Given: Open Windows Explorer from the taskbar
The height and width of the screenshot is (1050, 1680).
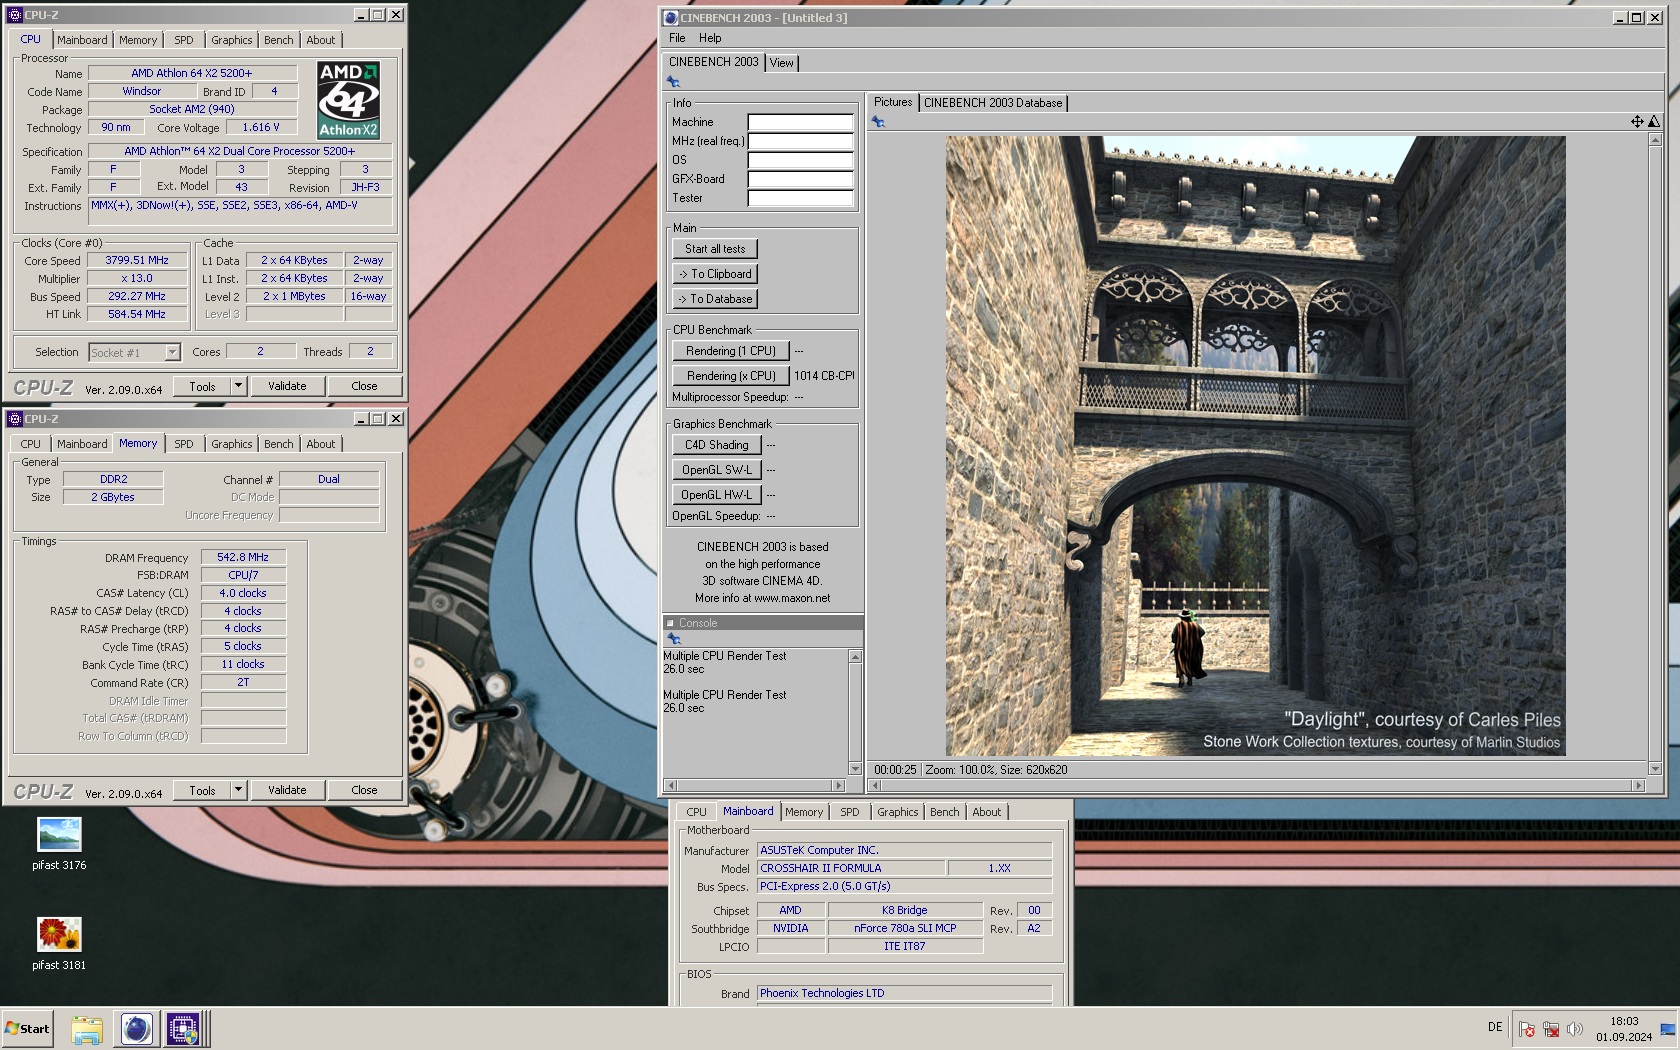Looking at the screenshot, I should [x=87, y=1029].
